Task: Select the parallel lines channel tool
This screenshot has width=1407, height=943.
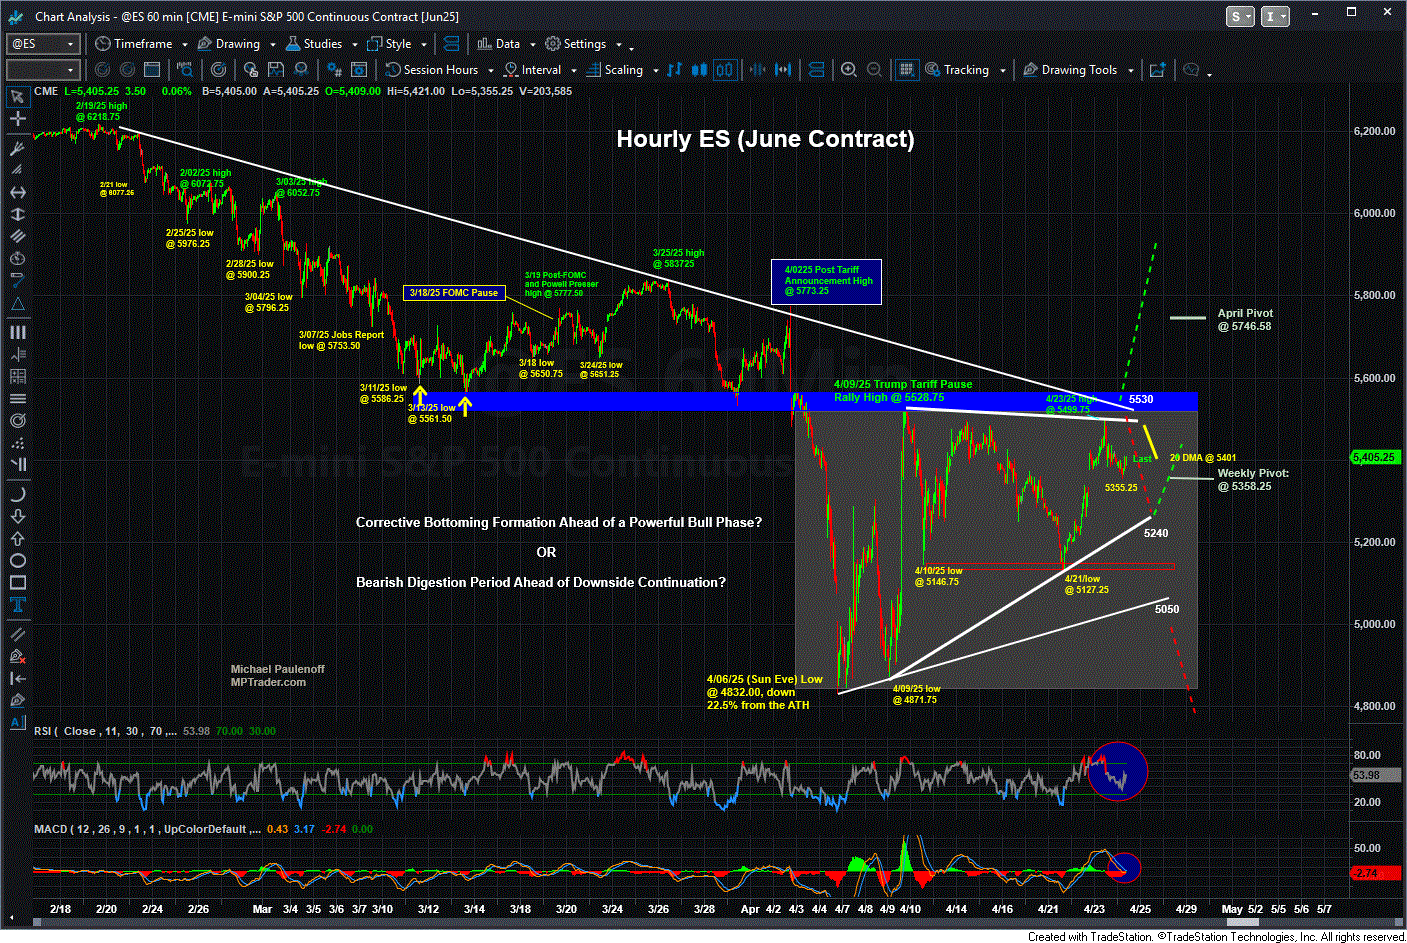Action: [17, 236]
